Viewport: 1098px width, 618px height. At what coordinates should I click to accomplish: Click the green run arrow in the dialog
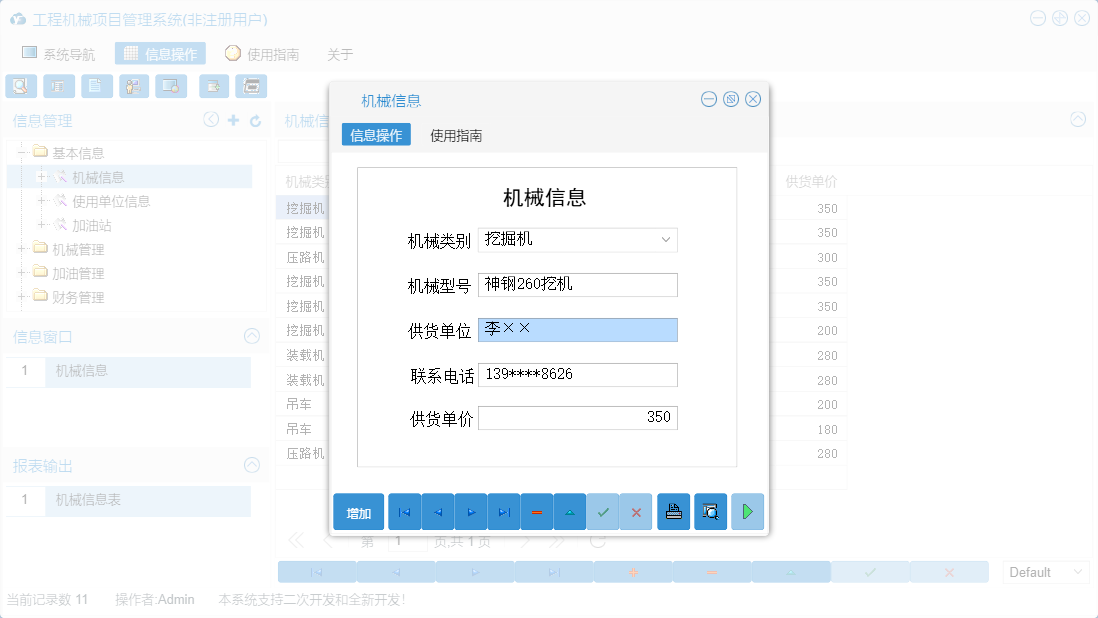point(747,511)
